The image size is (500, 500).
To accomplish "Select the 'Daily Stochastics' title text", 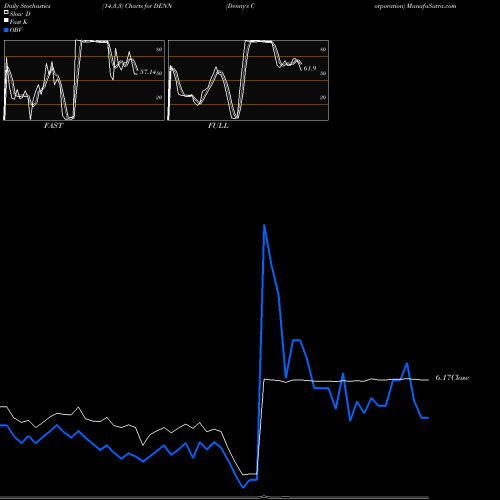I will click(27, 6).
